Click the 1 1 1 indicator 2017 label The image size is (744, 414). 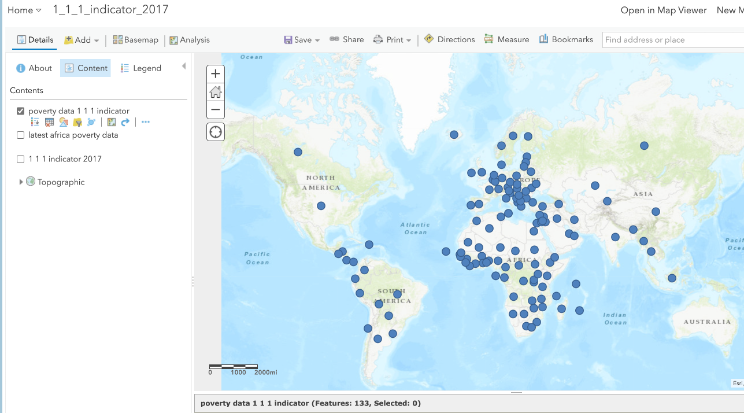tap(65, 159)
